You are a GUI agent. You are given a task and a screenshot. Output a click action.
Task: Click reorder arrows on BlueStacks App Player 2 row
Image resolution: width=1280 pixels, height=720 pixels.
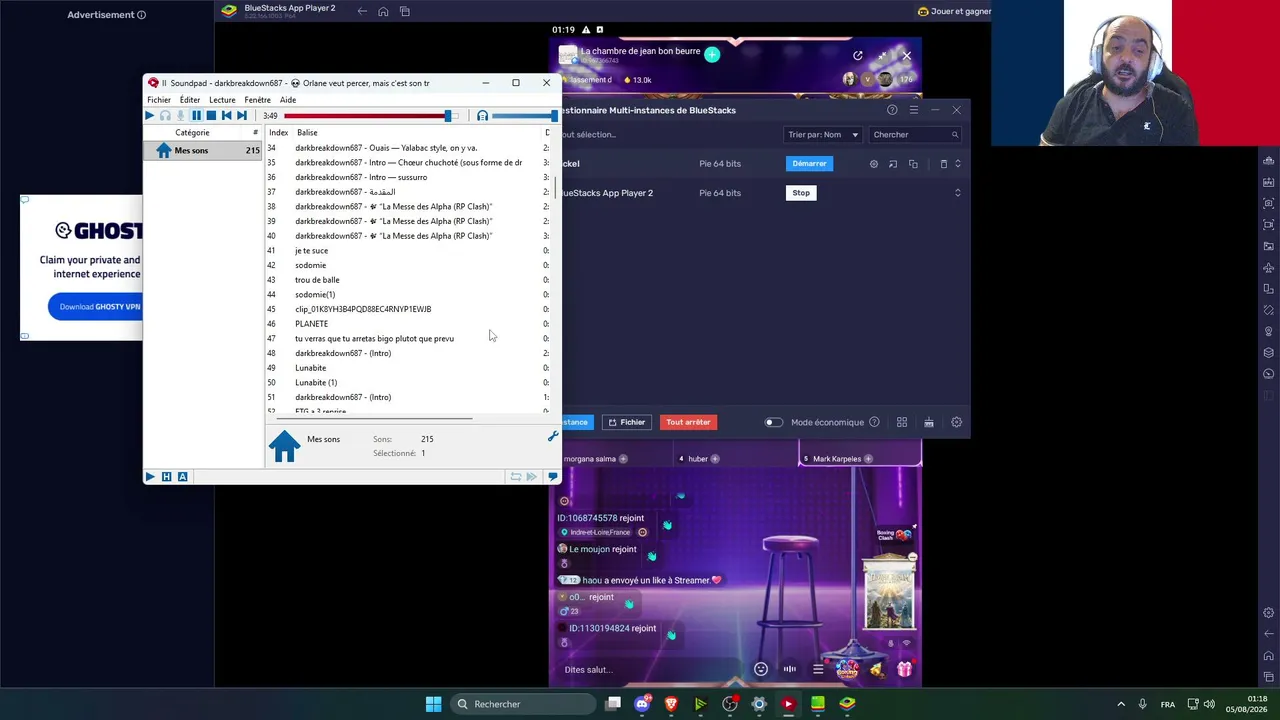coord(958,193)
